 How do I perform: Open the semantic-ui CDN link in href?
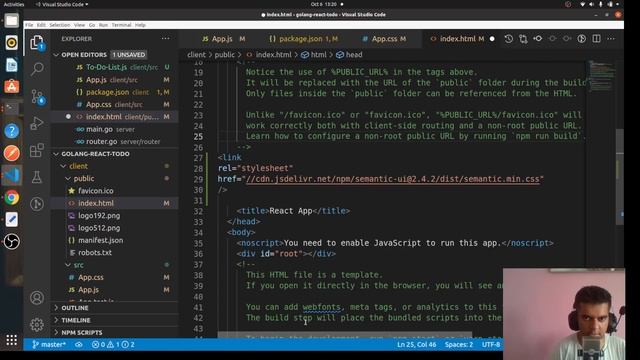click(x=392, y=179)
